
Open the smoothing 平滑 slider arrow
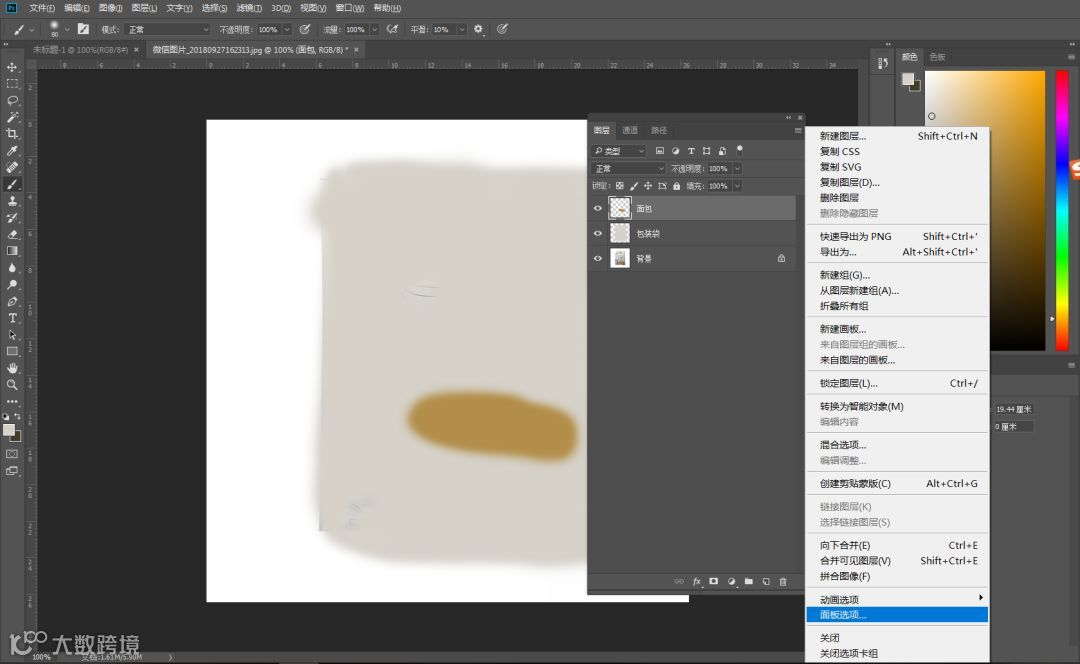coord(461,29)
